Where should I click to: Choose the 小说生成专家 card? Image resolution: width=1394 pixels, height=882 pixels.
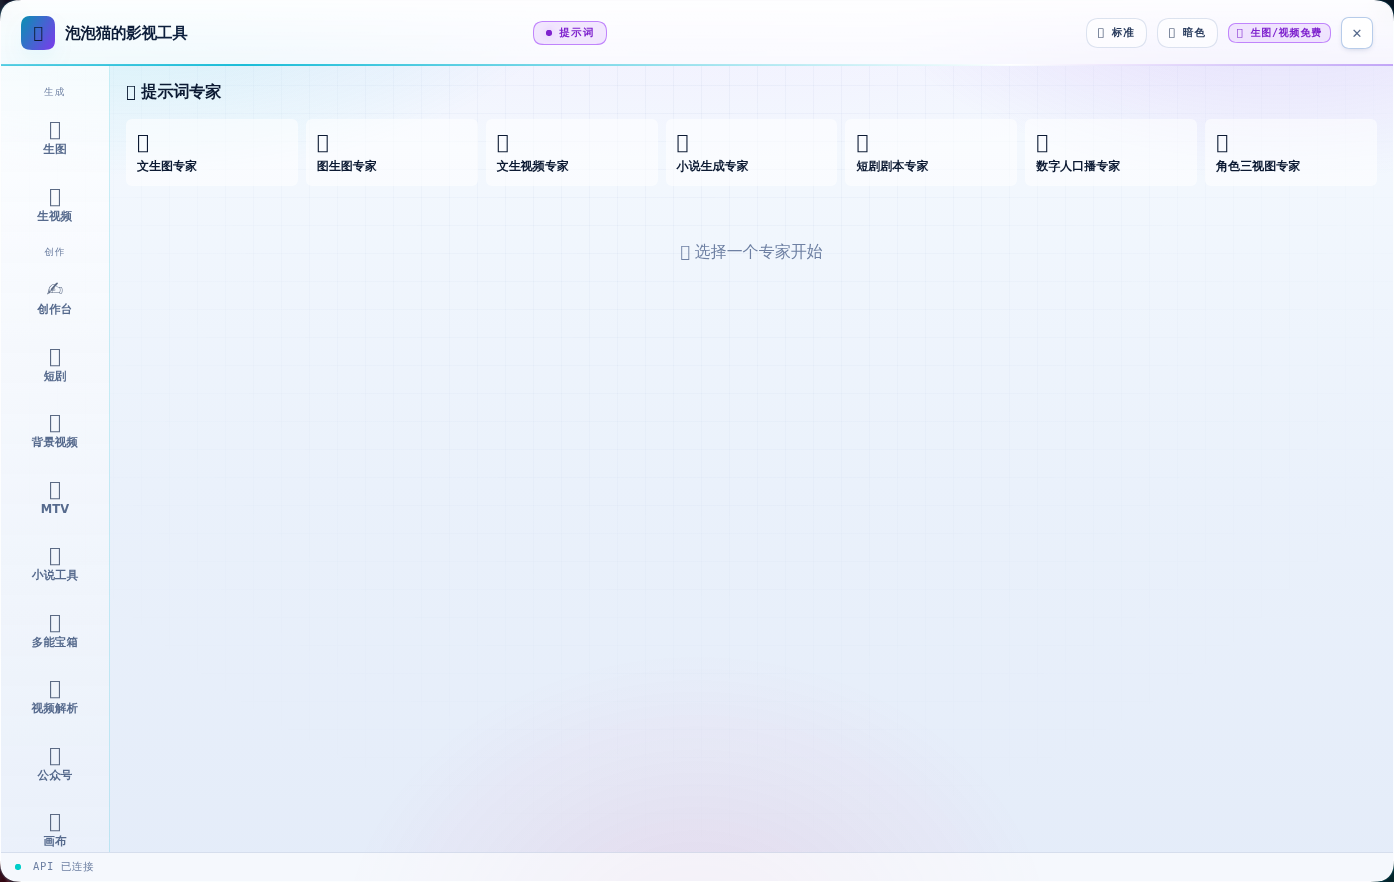(752, 152)
